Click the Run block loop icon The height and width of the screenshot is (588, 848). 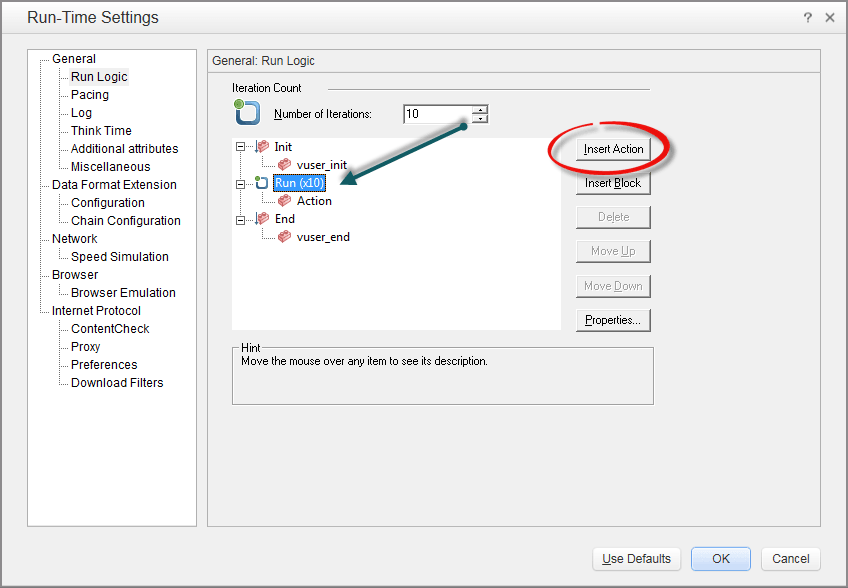click(x=261, y=183)
